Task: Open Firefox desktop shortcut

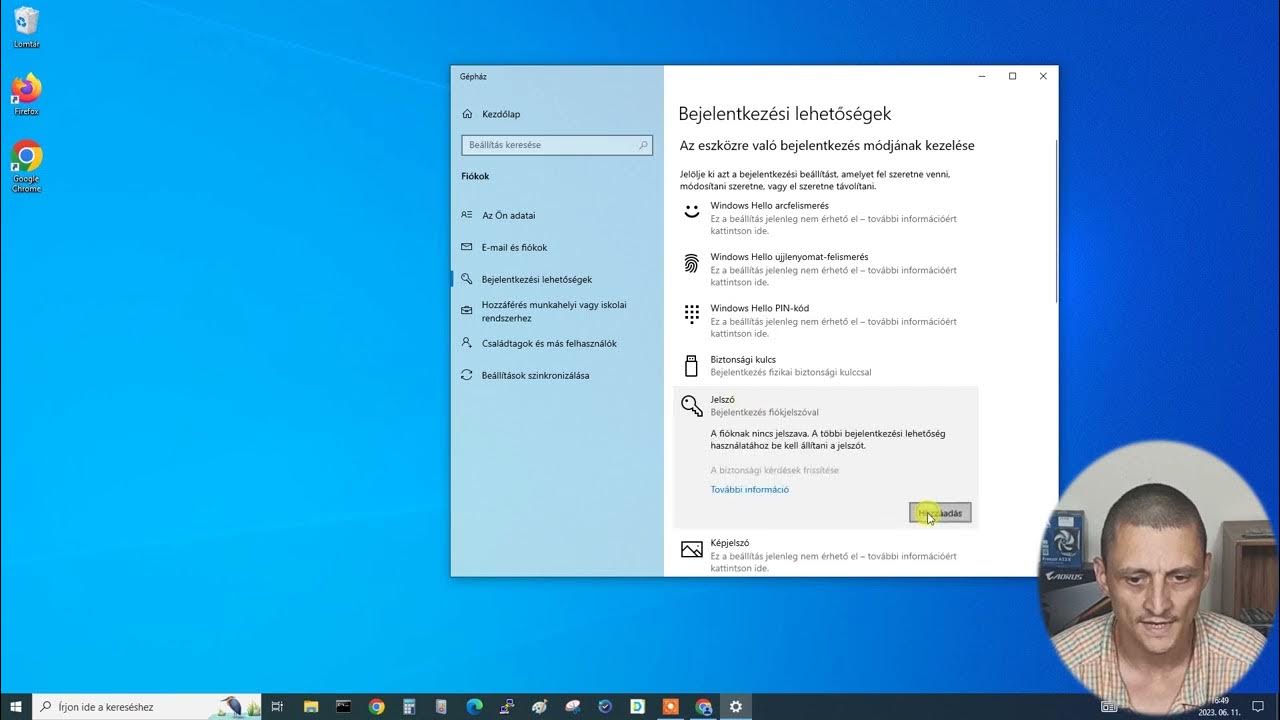Action: [27, 94]
